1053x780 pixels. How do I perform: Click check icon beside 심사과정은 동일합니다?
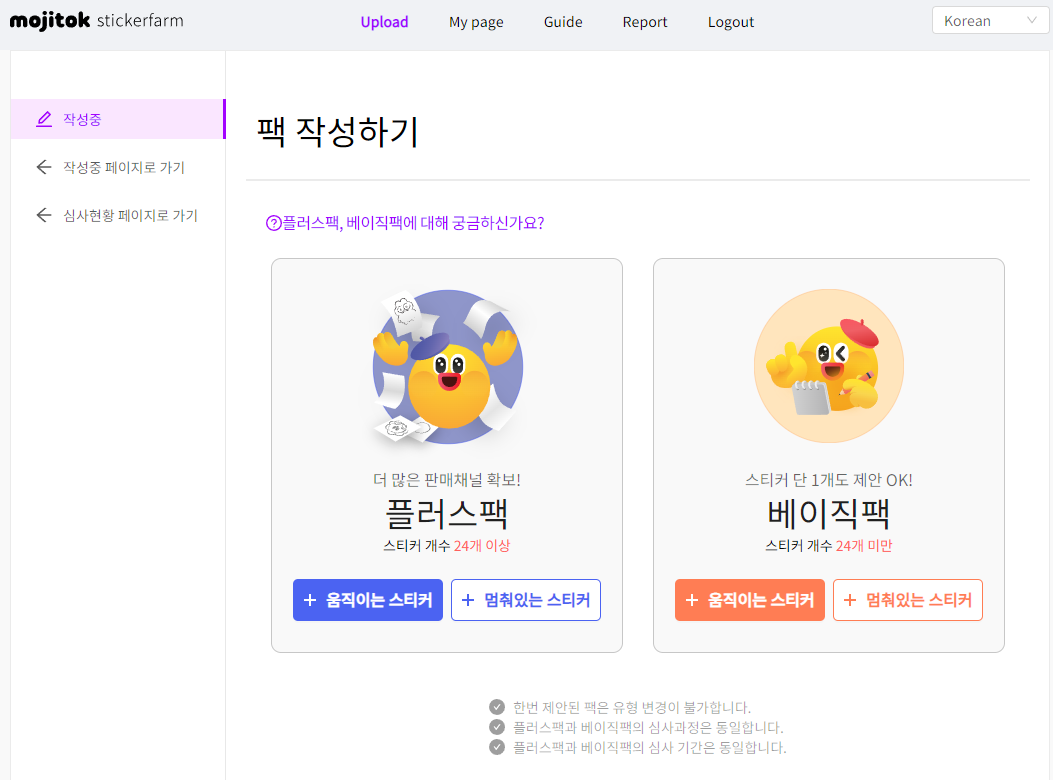point(497,727)
